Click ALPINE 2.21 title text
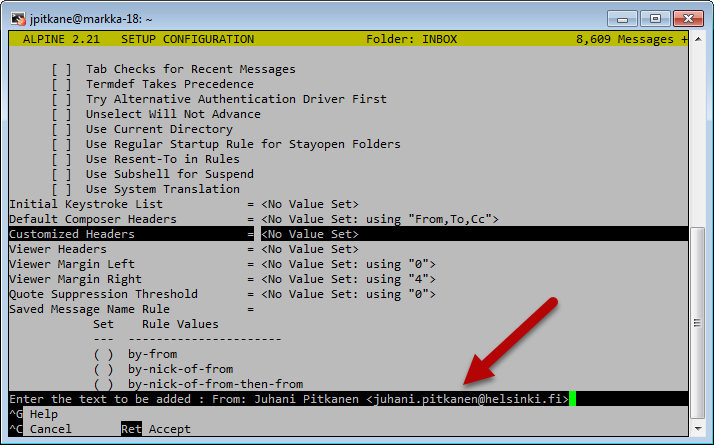 [x=61, y=40]
